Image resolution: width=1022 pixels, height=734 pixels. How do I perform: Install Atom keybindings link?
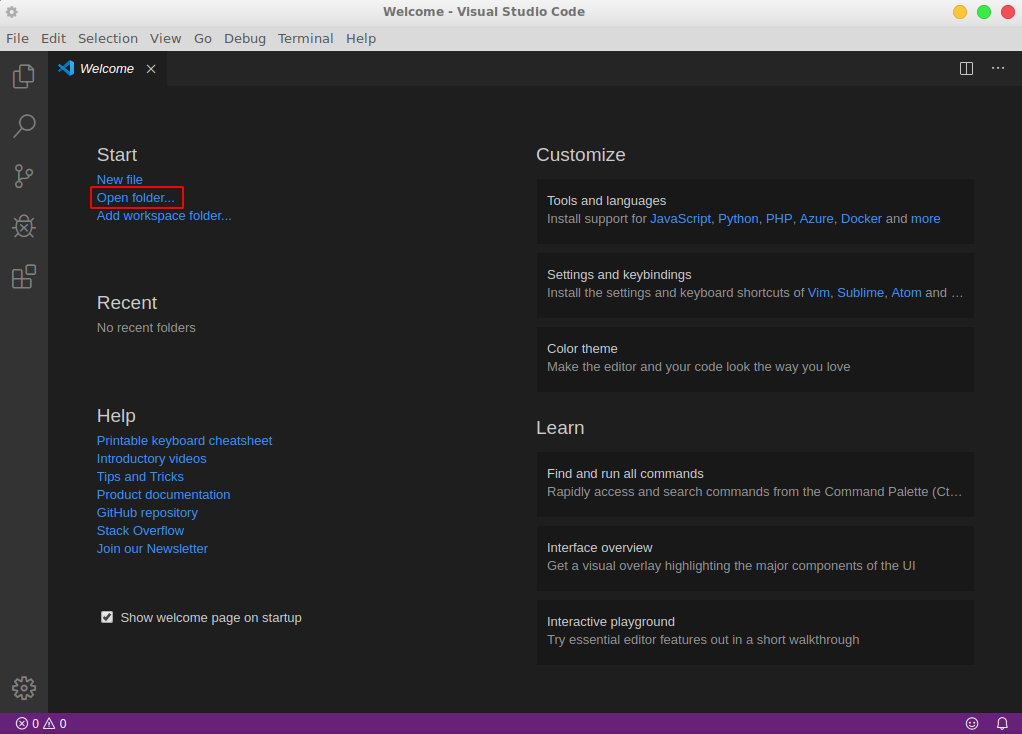(906, 293)
